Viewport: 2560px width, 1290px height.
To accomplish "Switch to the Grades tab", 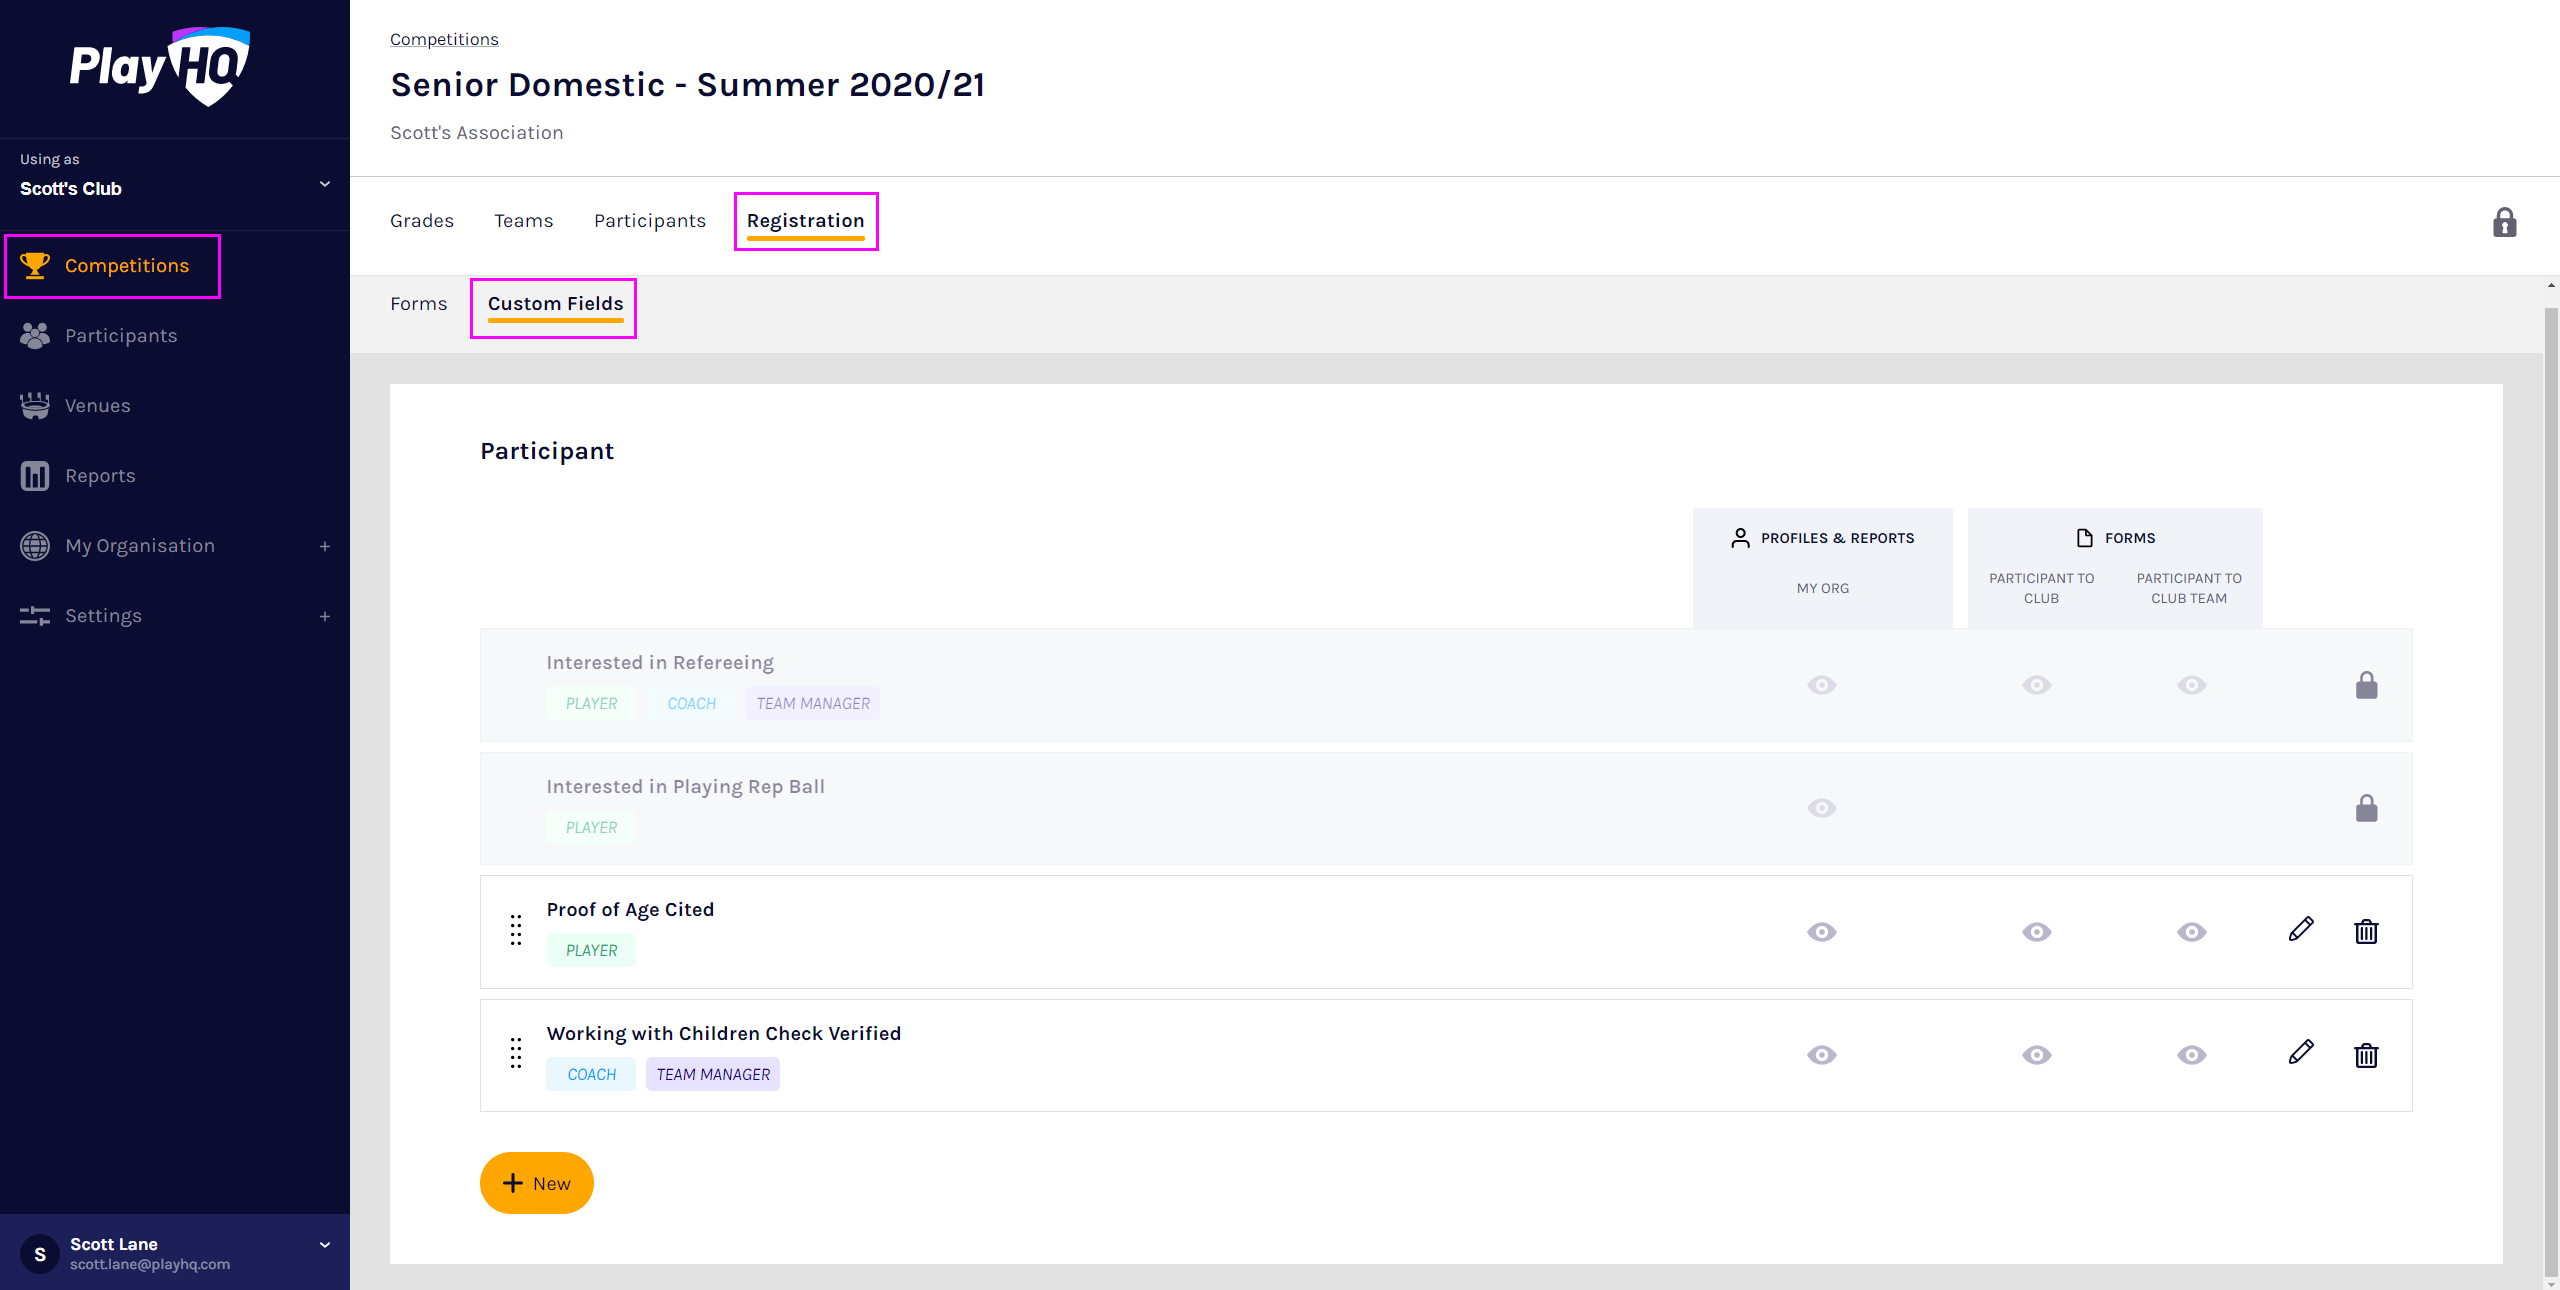I will (422, 221).
